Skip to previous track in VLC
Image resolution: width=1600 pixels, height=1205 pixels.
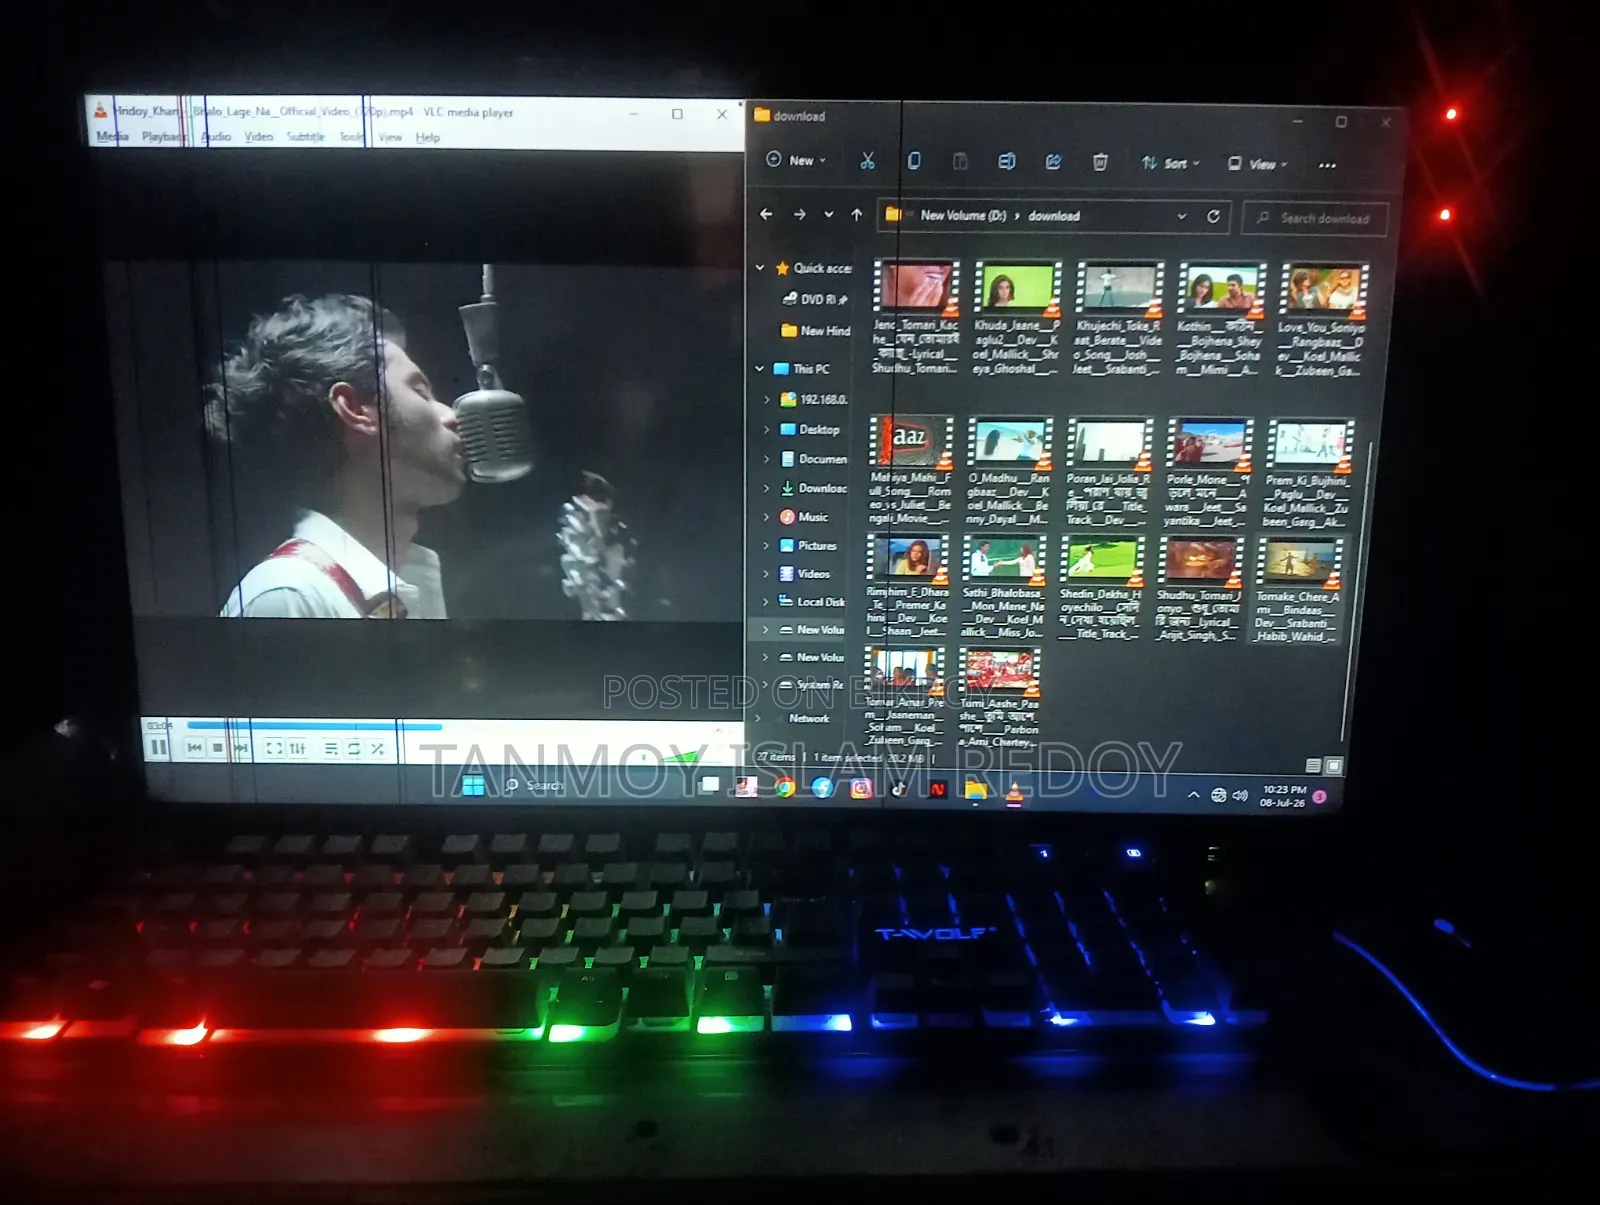pyautogui.click(x=194, y=747)
